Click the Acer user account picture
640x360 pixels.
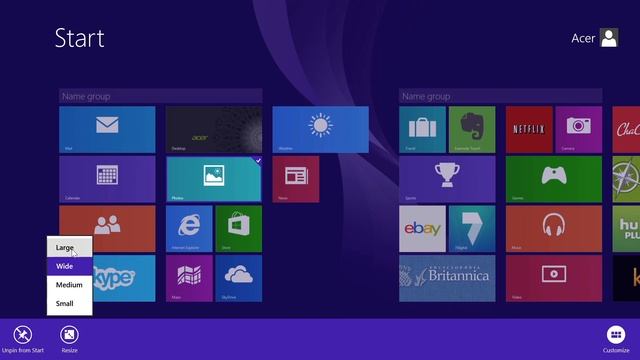pyautogui.click(x=609, y=38)
